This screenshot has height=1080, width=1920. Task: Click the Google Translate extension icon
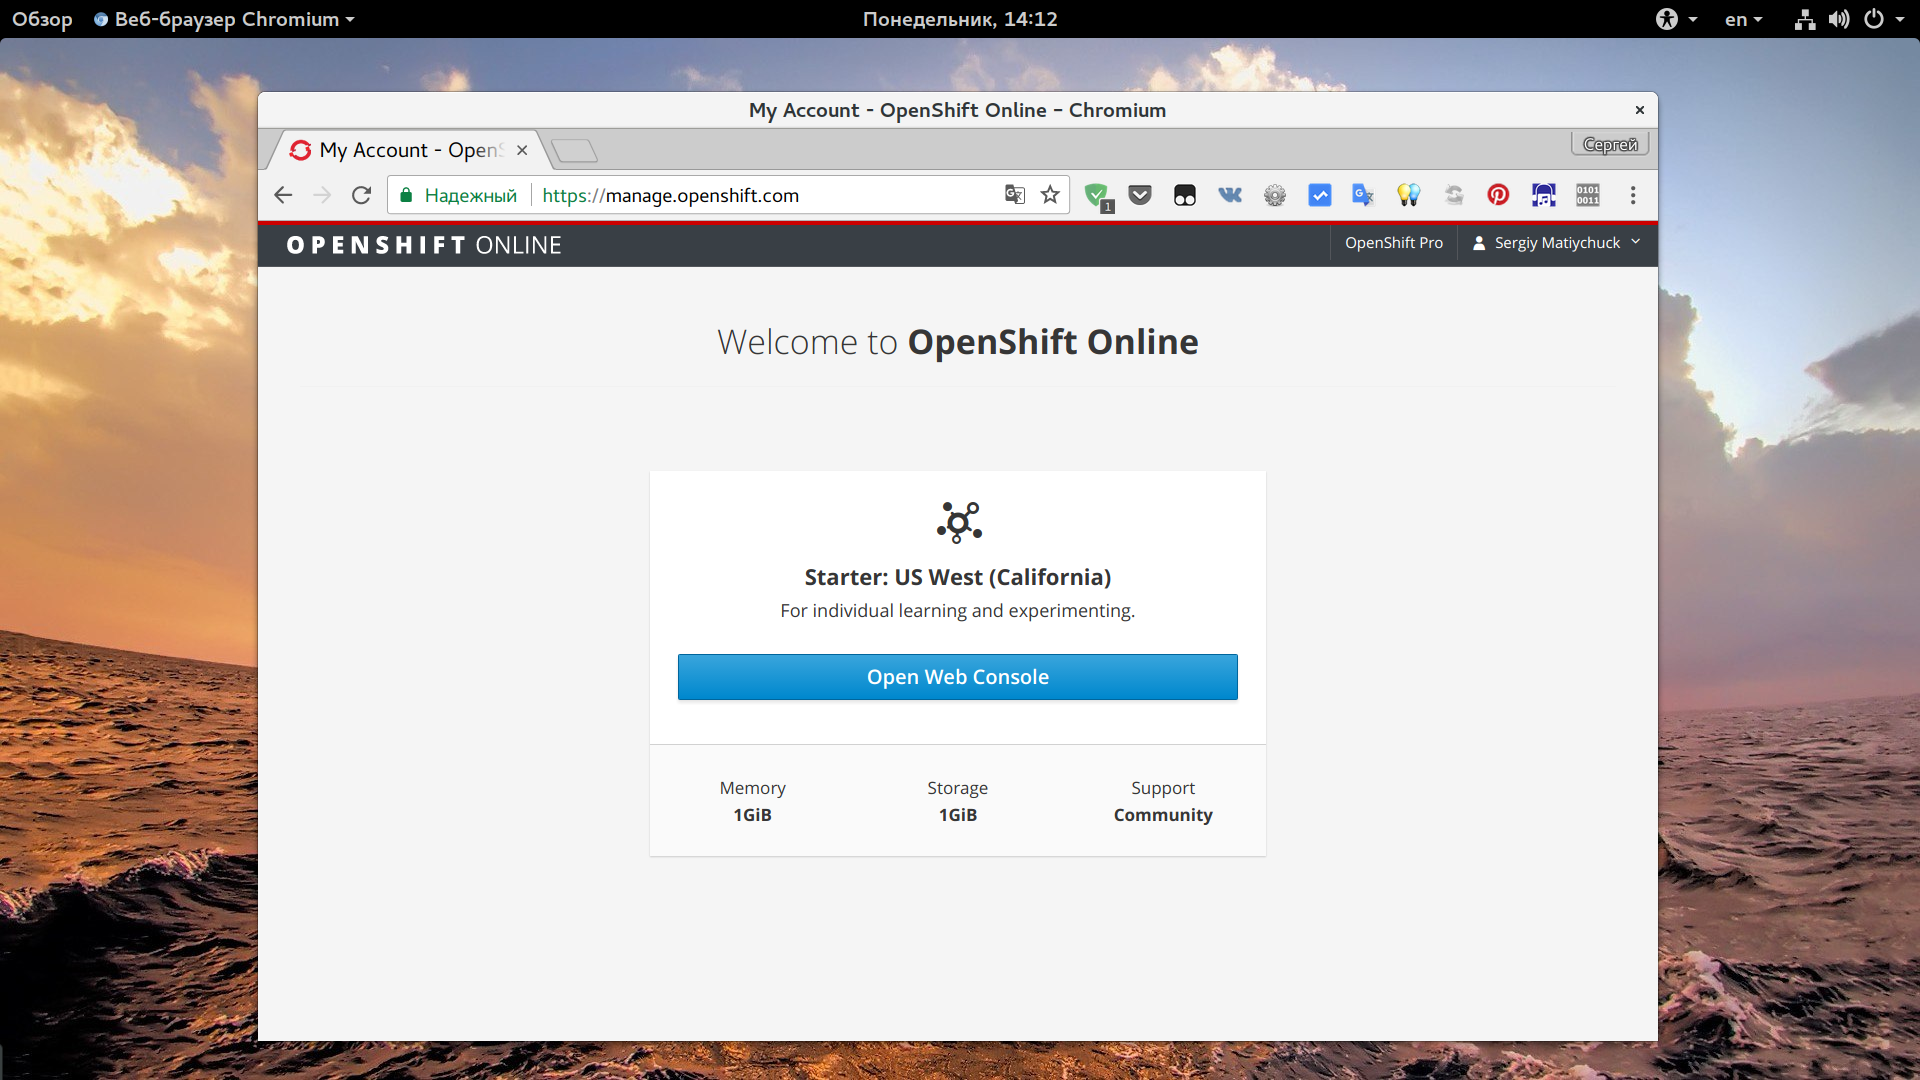[1362, 195]
